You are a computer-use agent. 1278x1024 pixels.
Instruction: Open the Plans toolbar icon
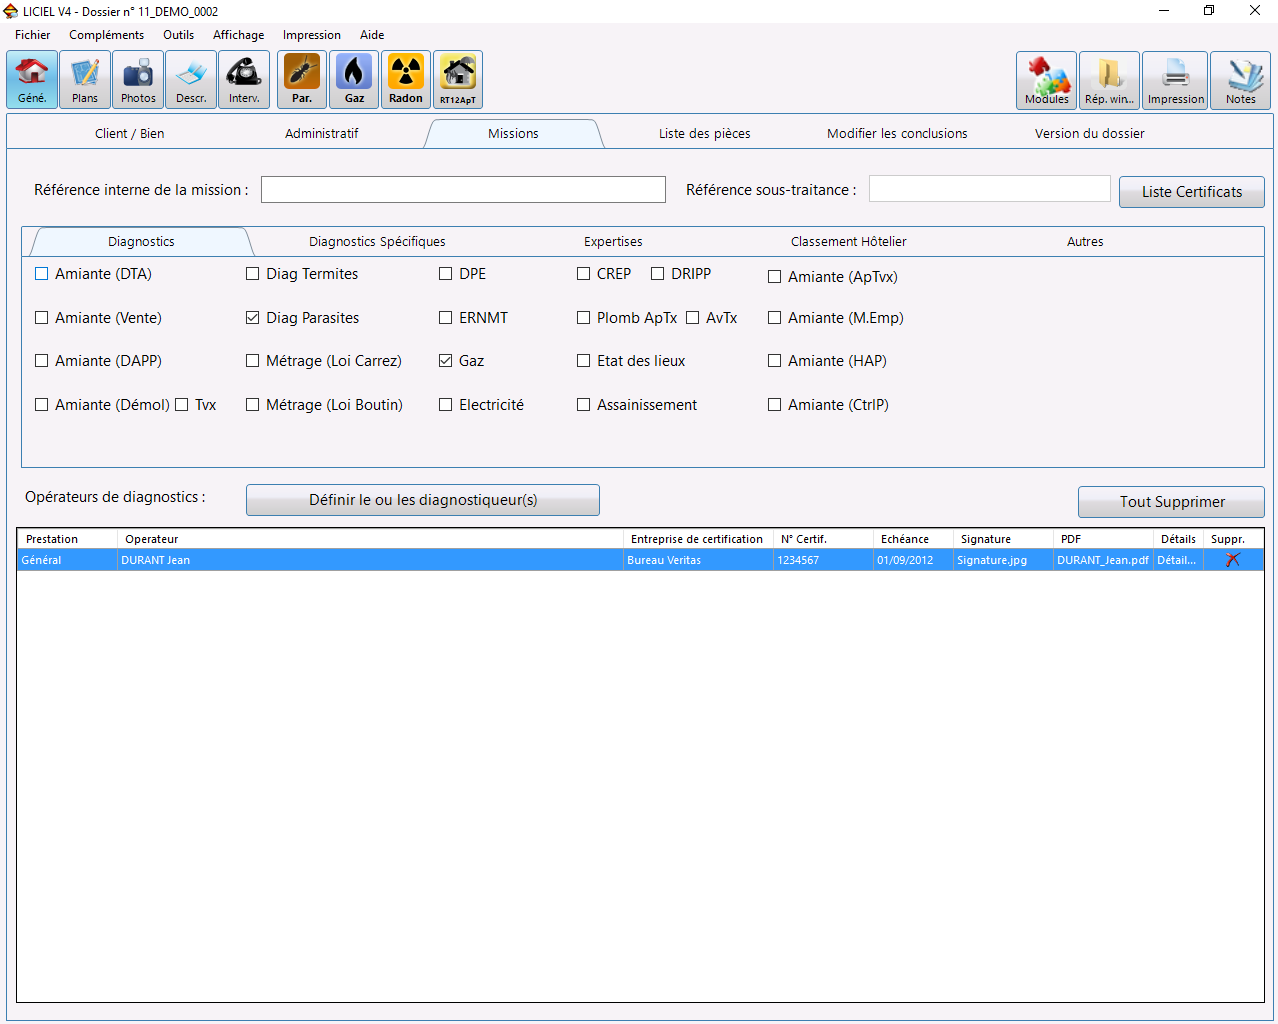click(85, 79)
